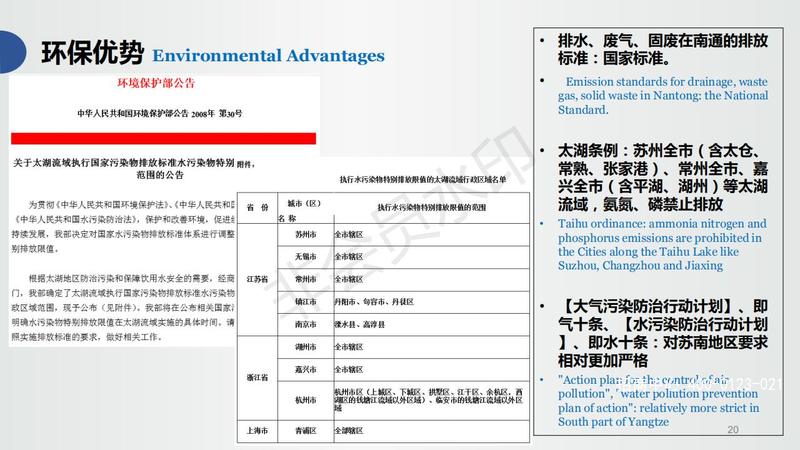800x450 pixels.
Task: Select the '无锡市' table cell
Action: coord(306,257)
